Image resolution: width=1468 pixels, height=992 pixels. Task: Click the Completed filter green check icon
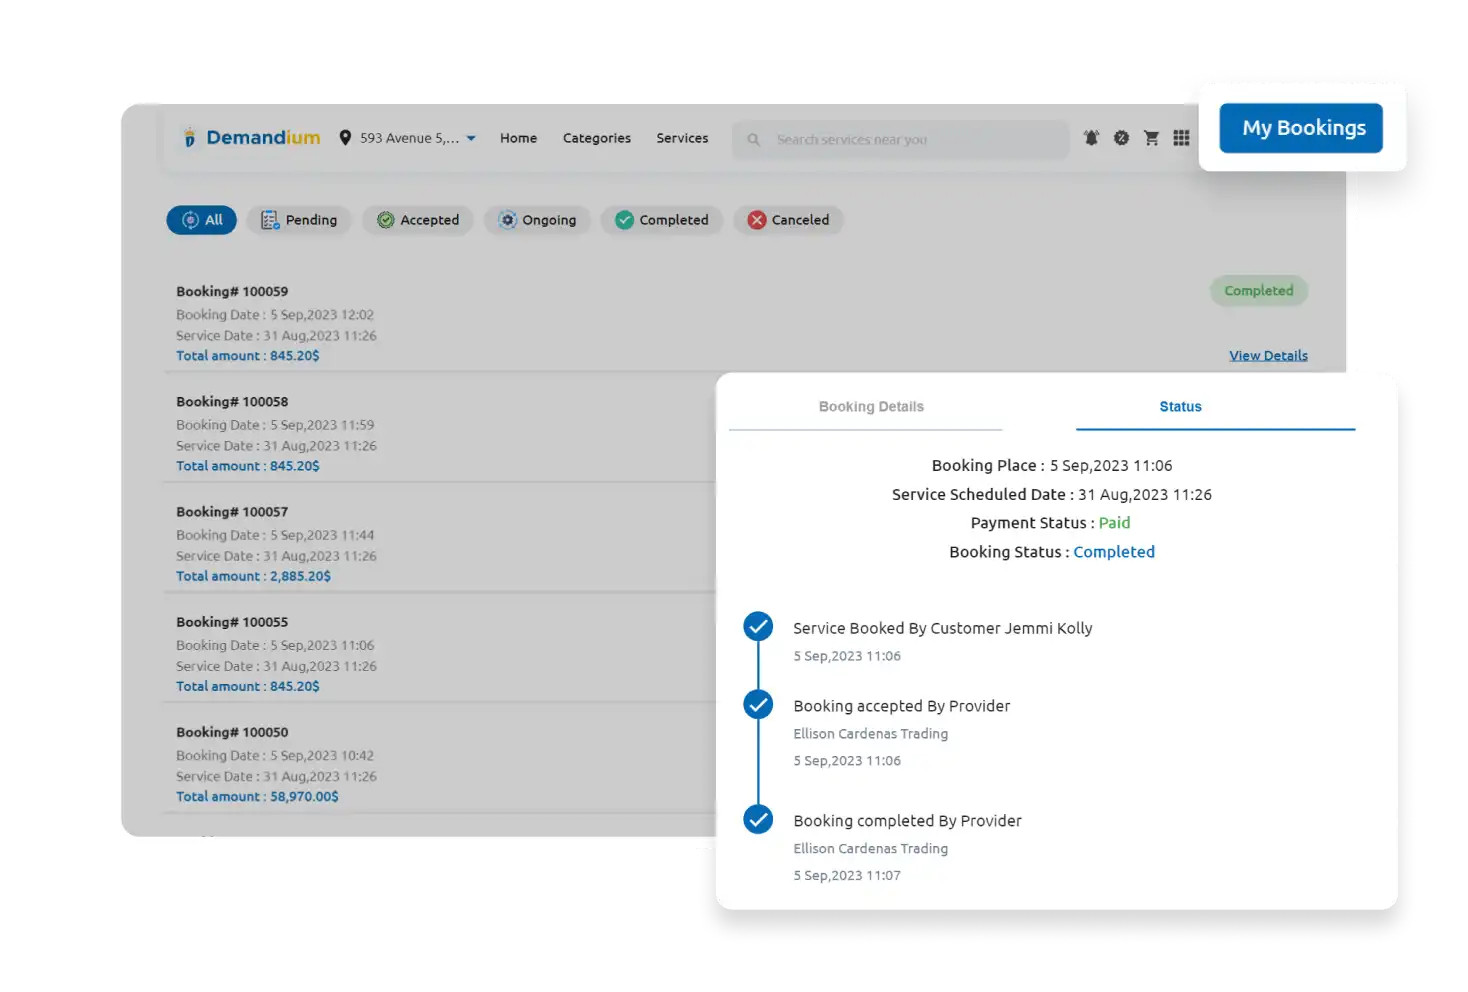pos(624,220)
